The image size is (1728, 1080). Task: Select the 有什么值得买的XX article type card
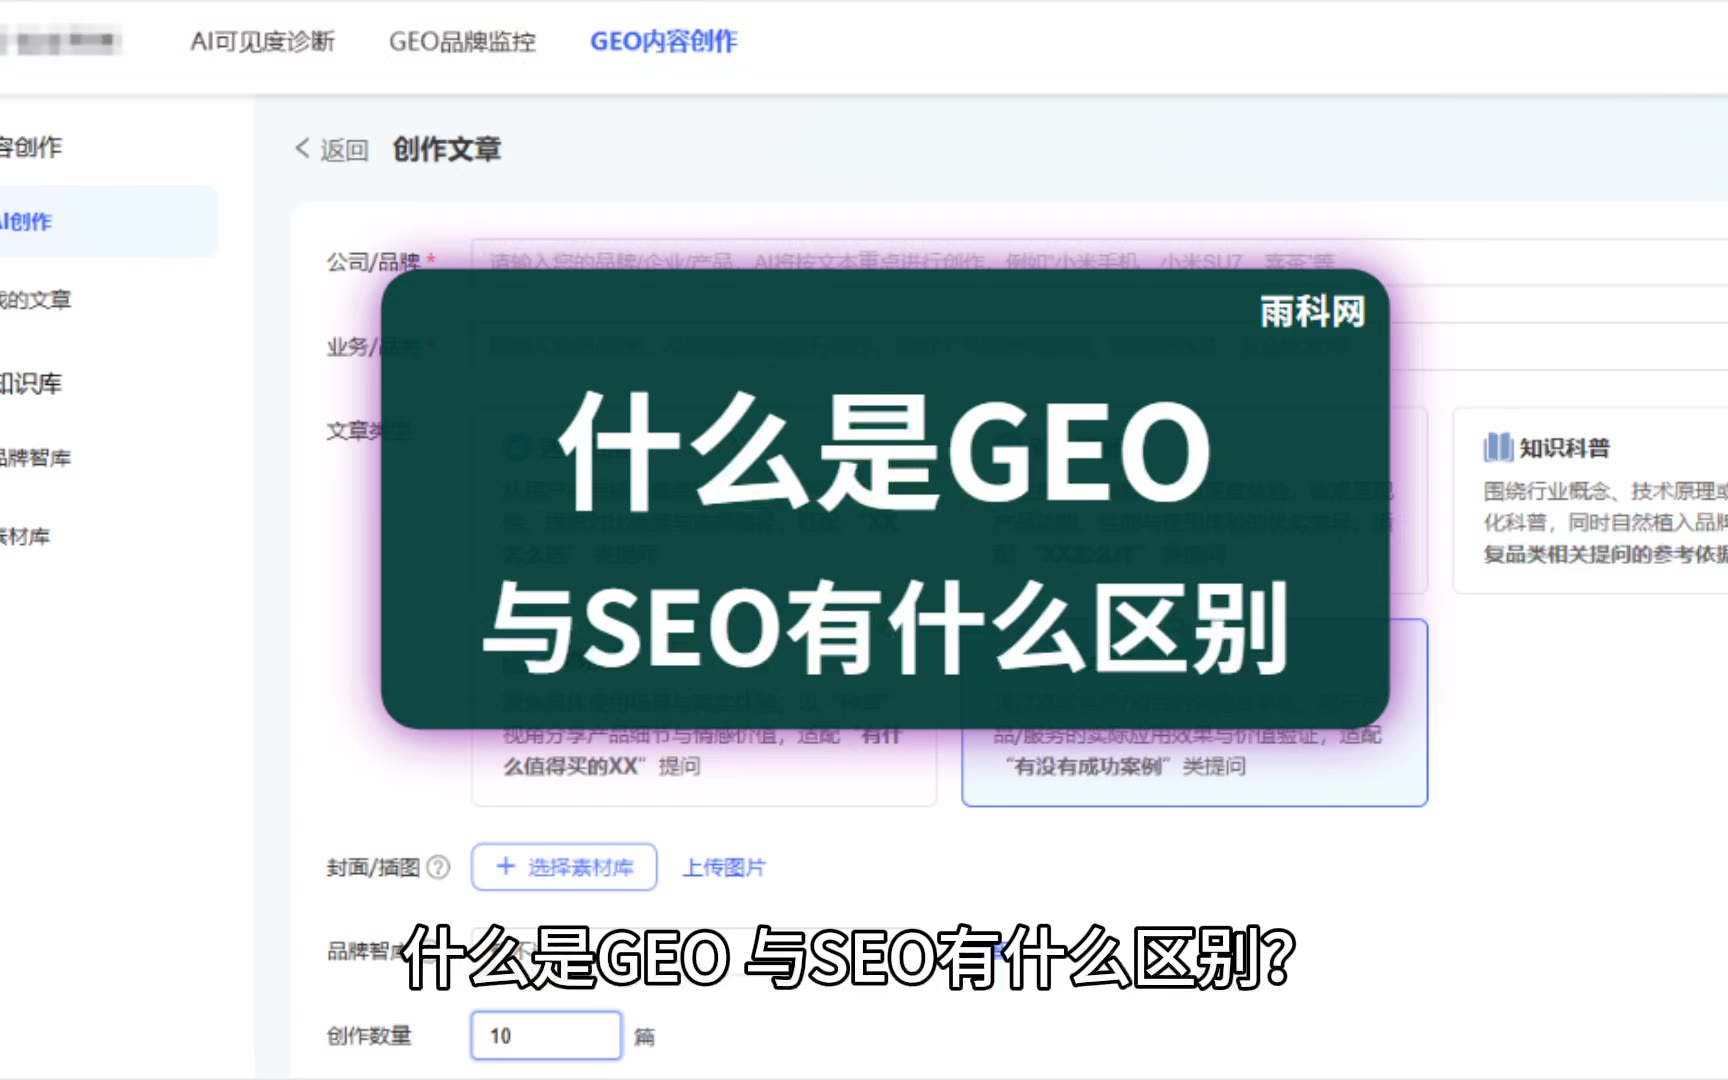pos(704,713)
